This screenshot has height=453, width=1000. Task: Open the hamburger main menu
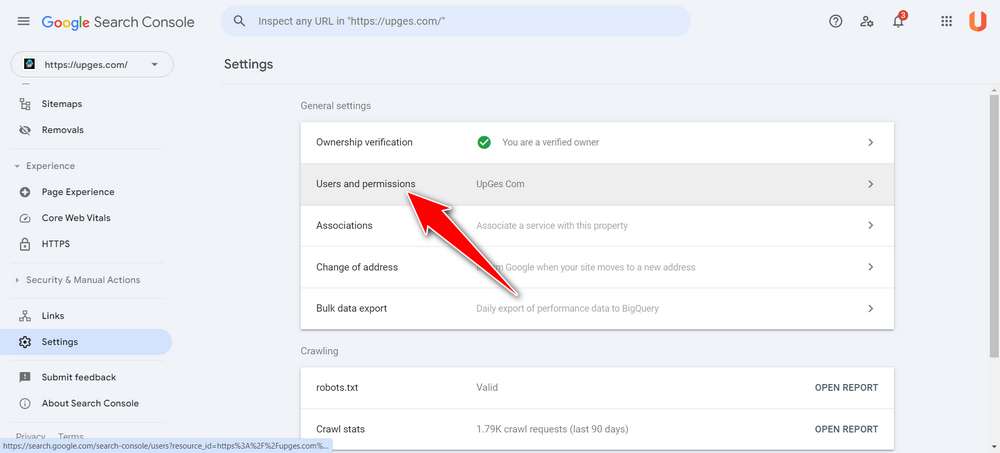point(24,21)
